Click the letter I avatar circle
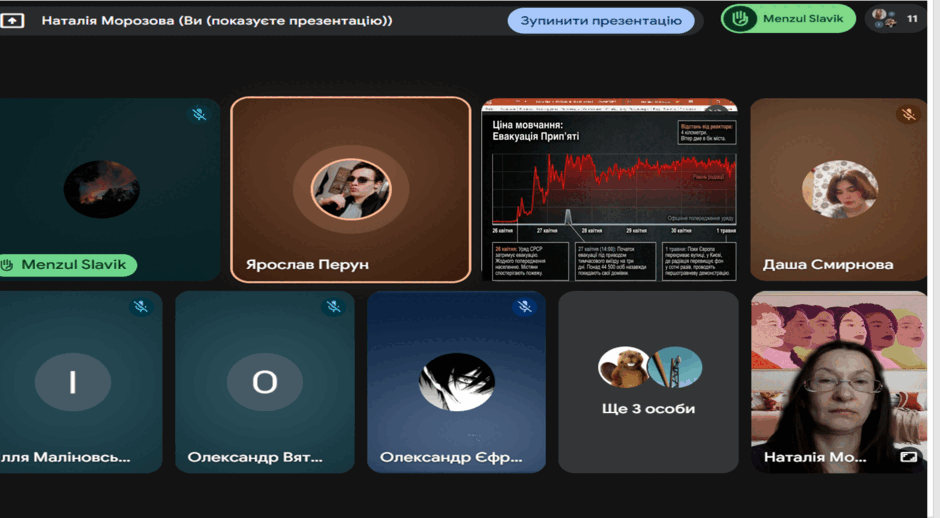This screenshot has height=518, width=940. [x=73, y=382]
